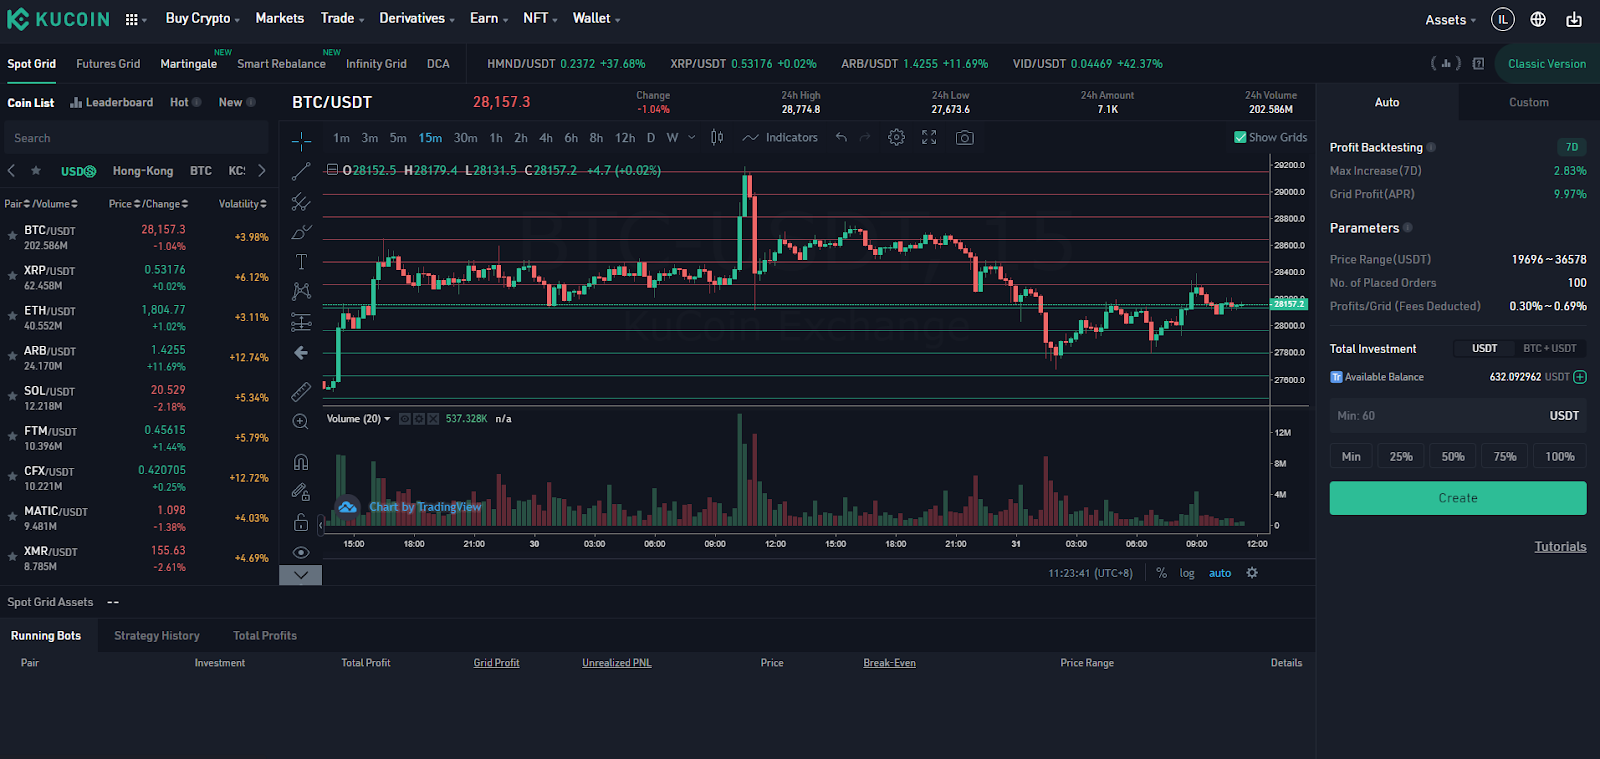Viewport: 1600px width, 759px height.
Task: Favorite the ETH/USDT pair star
Action: click(12, 316)
